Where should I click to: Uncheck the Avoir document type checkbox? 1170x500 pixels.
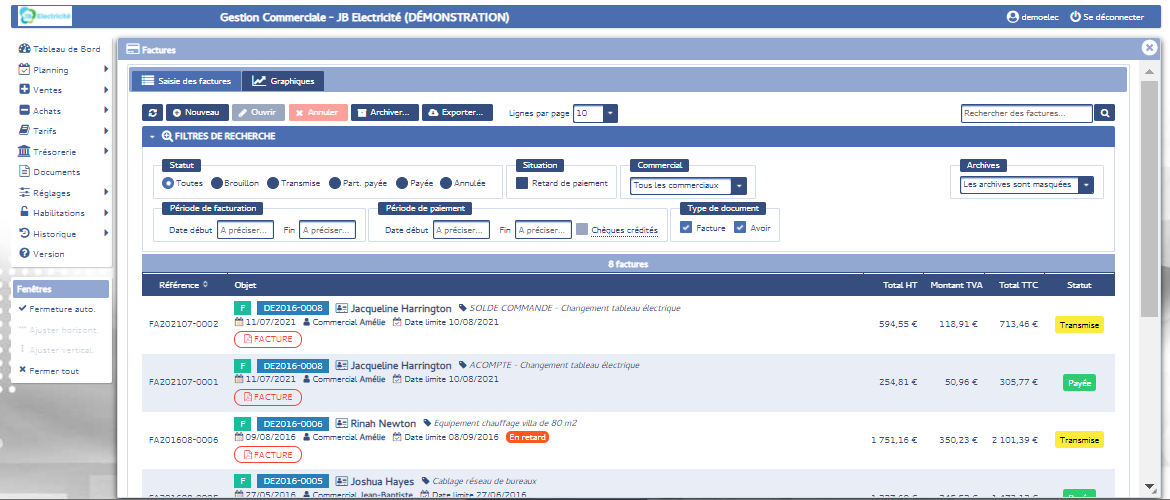pyautogui.click(x=740, y=228)
